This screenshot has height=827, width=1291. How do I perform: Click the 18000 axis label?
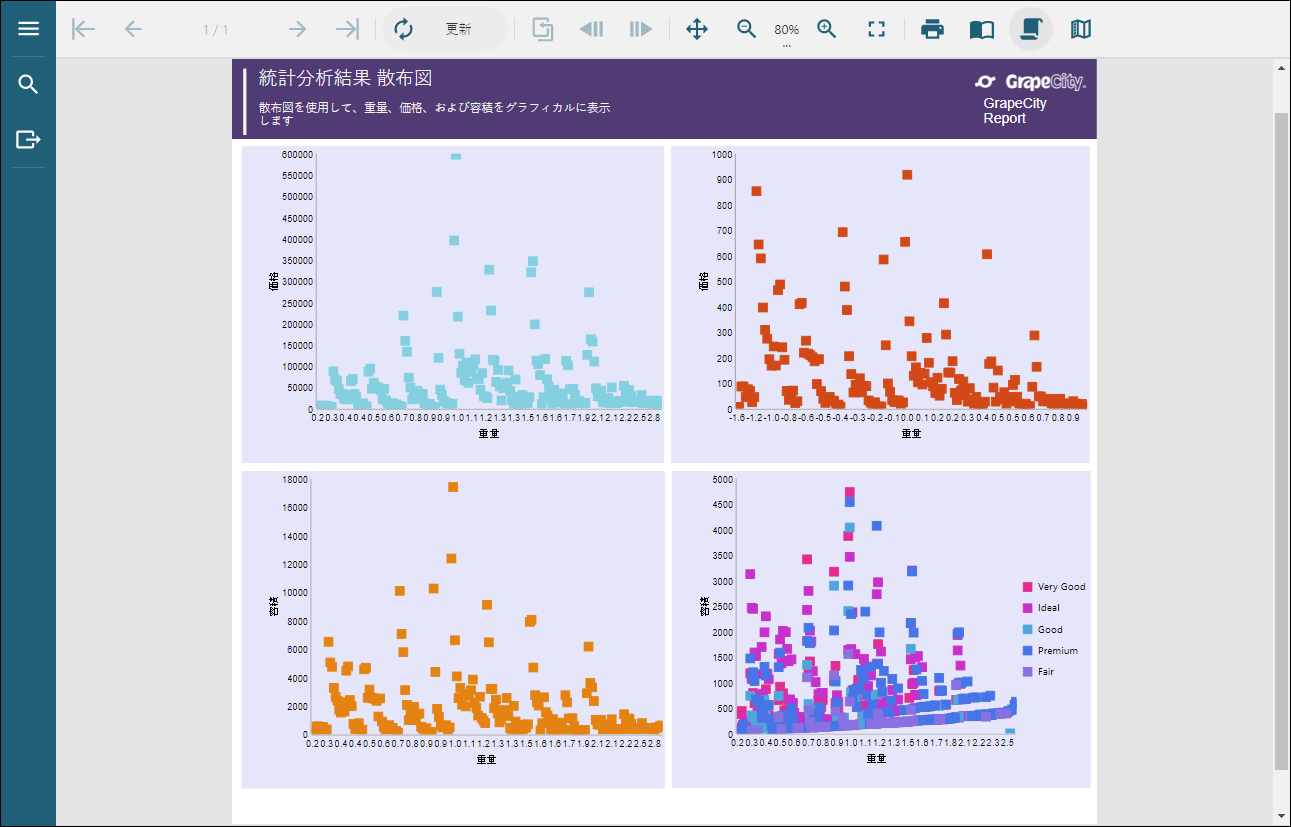(x=294, y=479)
